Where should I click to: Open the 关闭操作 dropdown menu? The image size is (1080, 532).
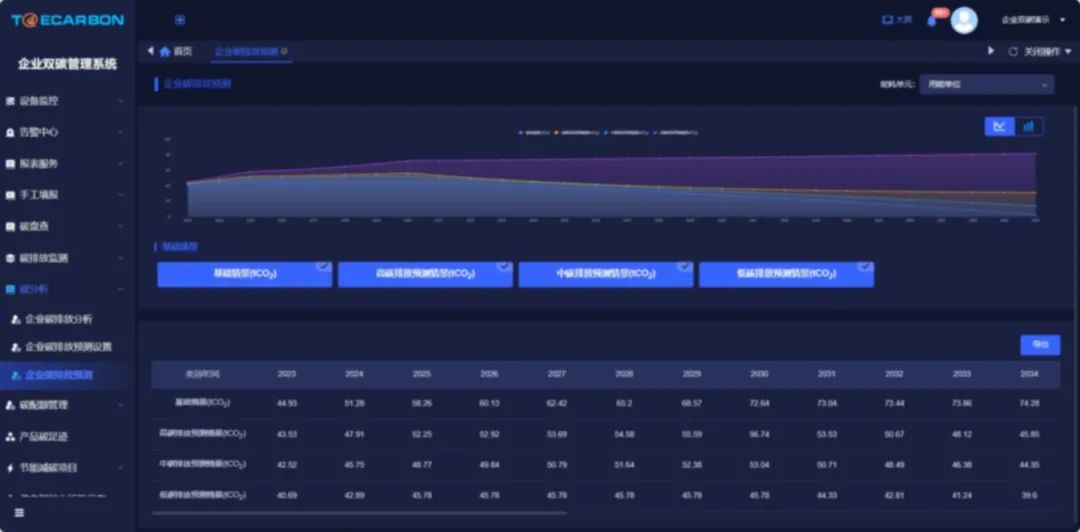point(1043,51)
